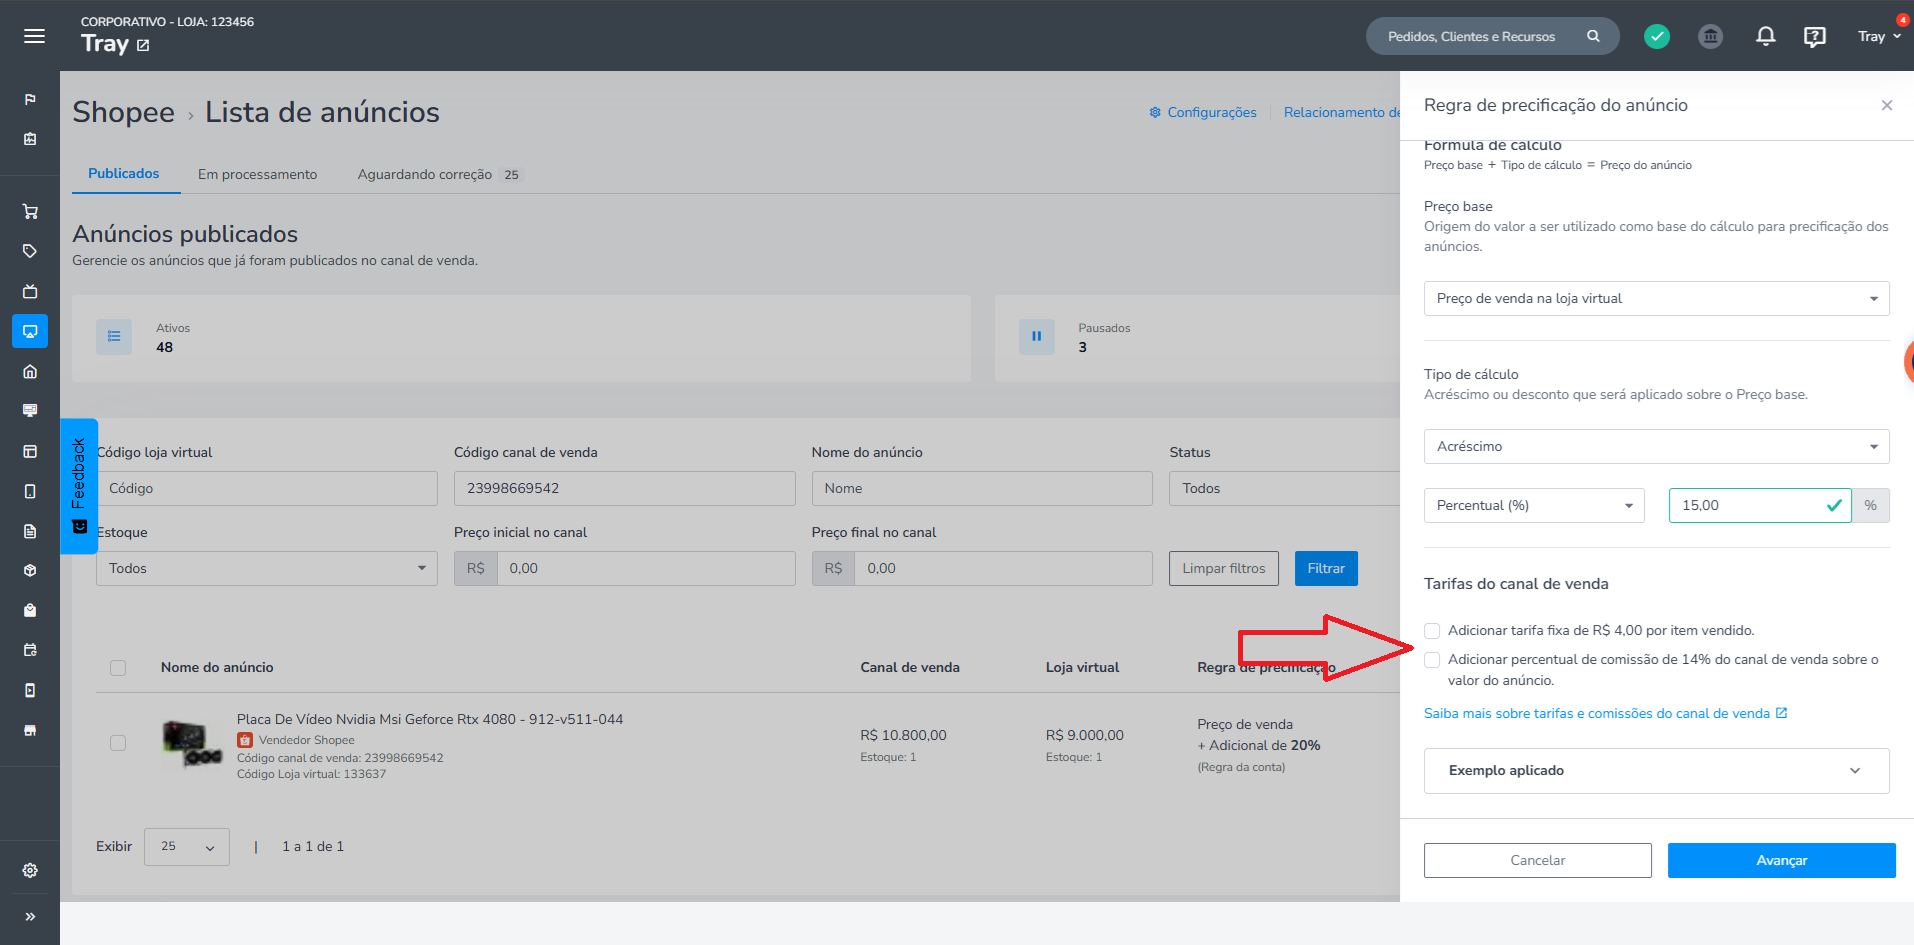
Task: Check the 14% commission percentage option
Action: click(x=1432, y=660)
